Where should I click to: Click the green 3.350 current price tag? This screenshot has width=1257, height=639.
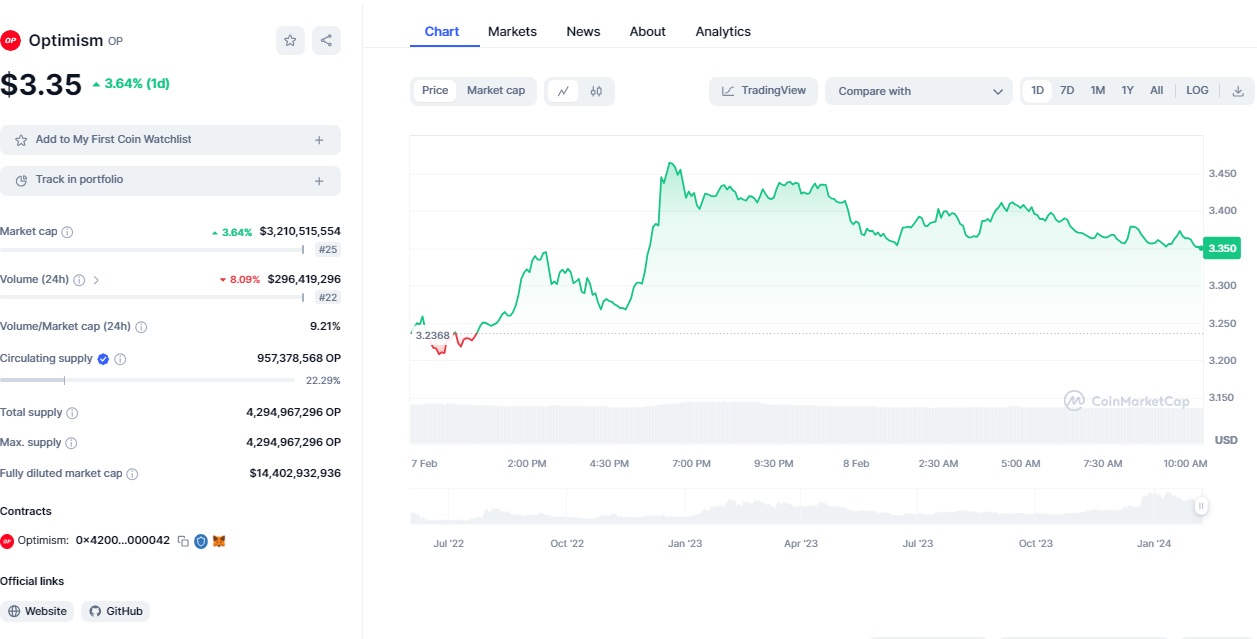click(x=1222, y=248)
